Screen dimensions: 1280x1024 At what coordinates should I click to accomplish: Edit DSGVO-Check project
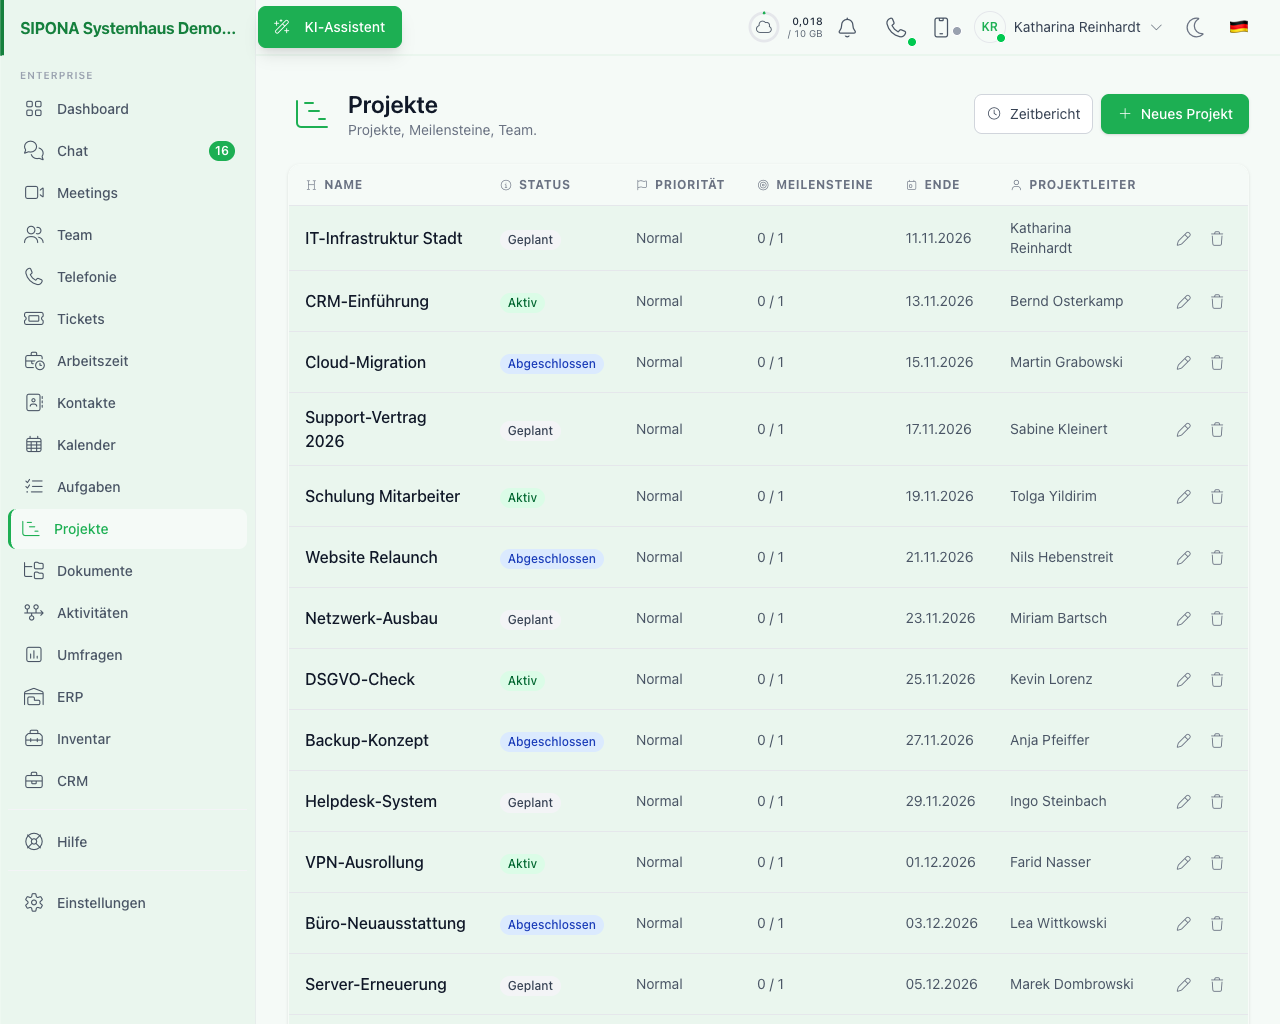[x=1184, y=680]
